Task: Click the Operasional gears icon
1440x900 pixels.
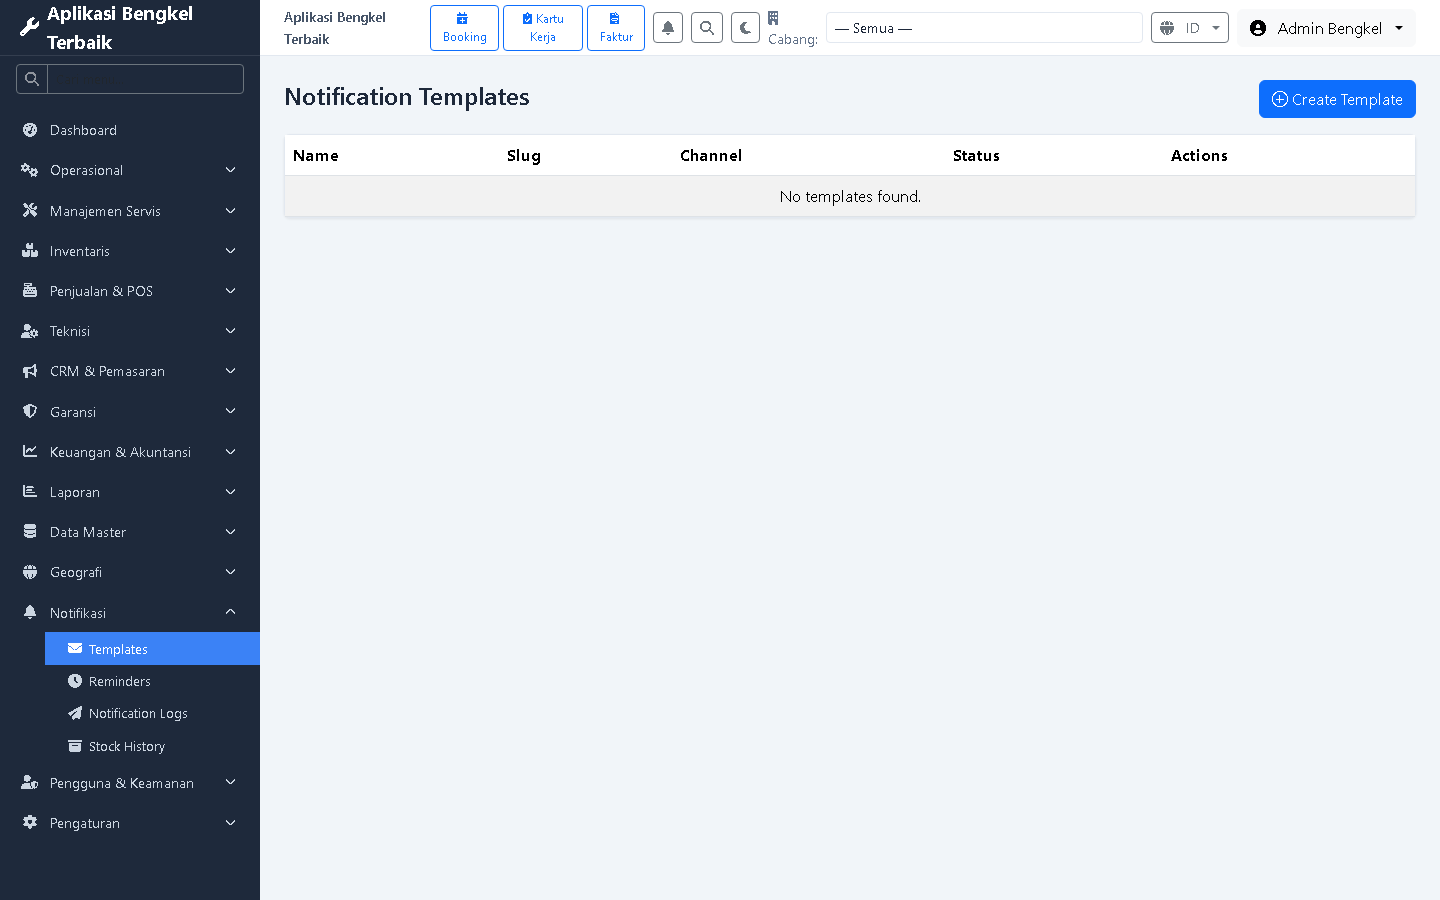Action: tap(30, 170)
